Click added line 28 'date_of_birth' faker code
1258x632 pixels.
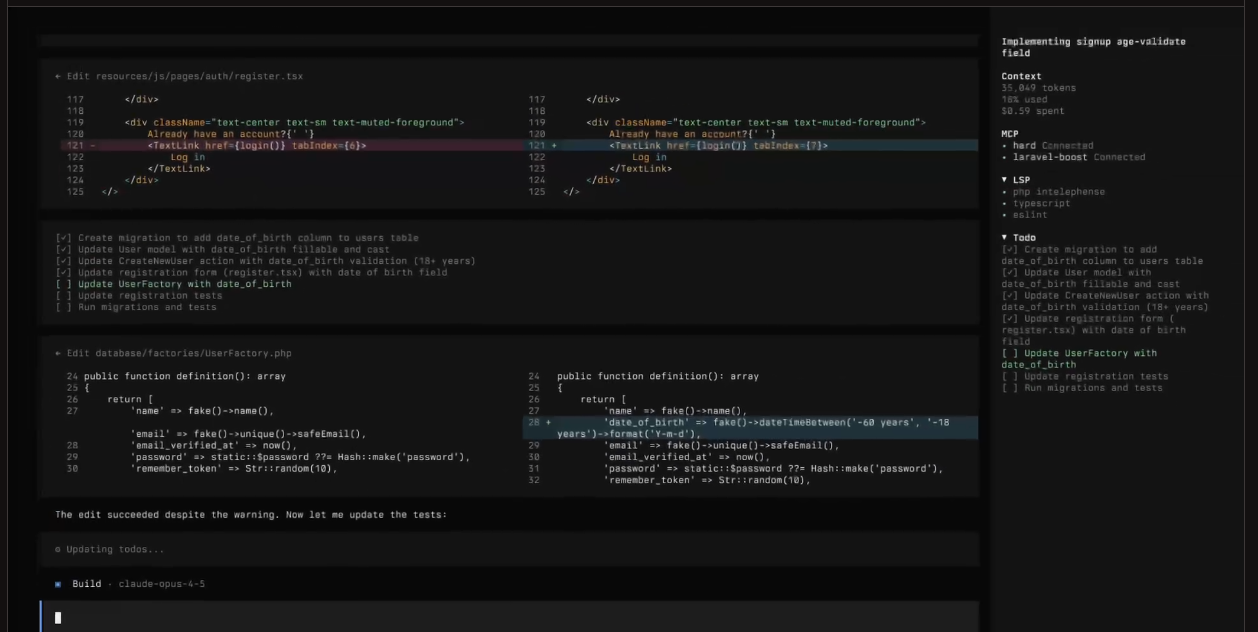751,428
